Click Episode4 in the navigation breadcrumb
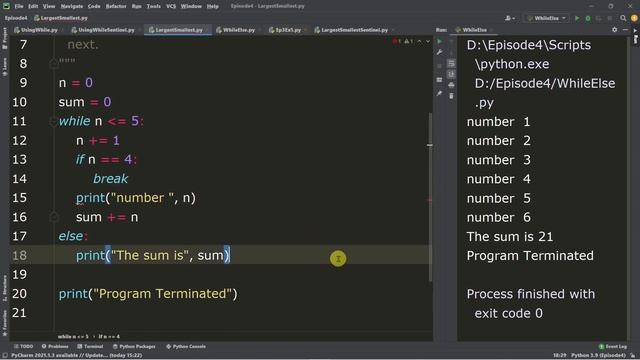Viewport: 640px width, 360px height. coord(16,18)
